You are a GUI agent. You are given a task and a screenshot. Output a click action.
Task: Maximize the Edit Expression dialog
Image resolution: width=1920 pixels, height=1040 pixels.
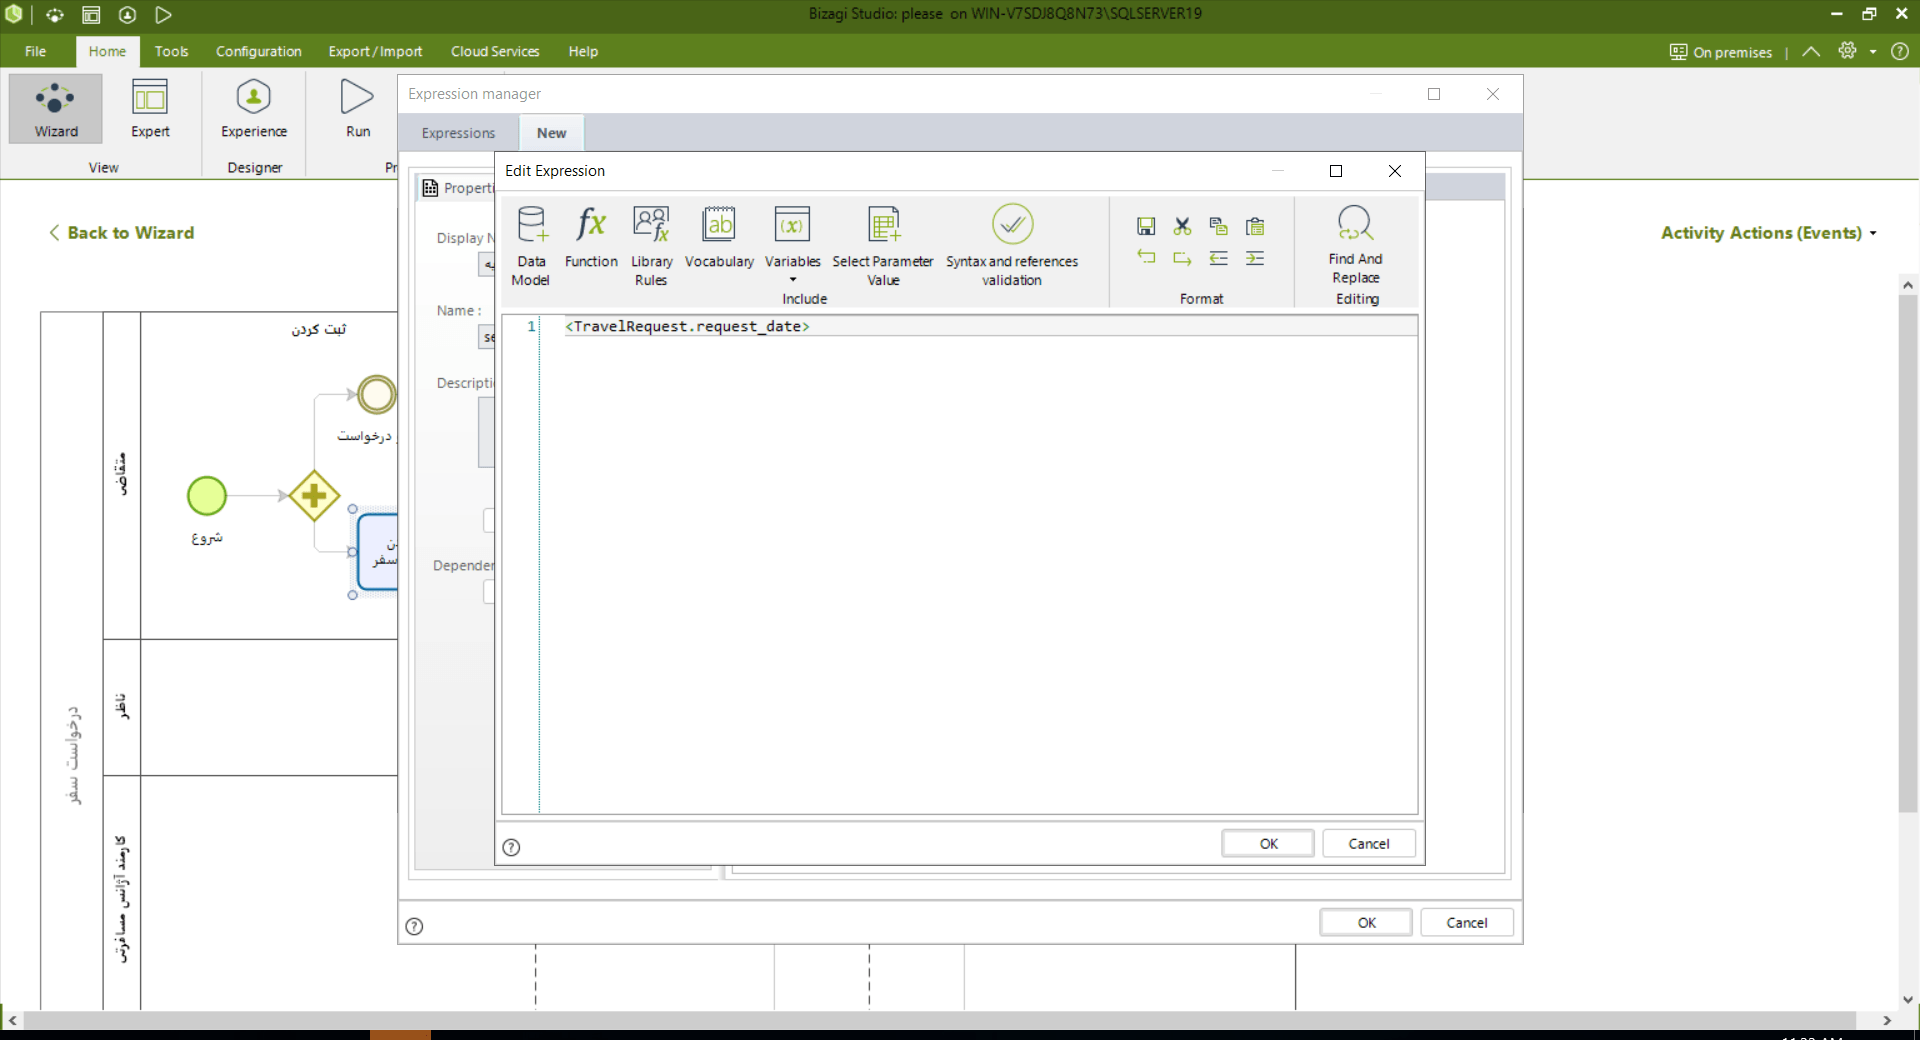pos(1335,171)
